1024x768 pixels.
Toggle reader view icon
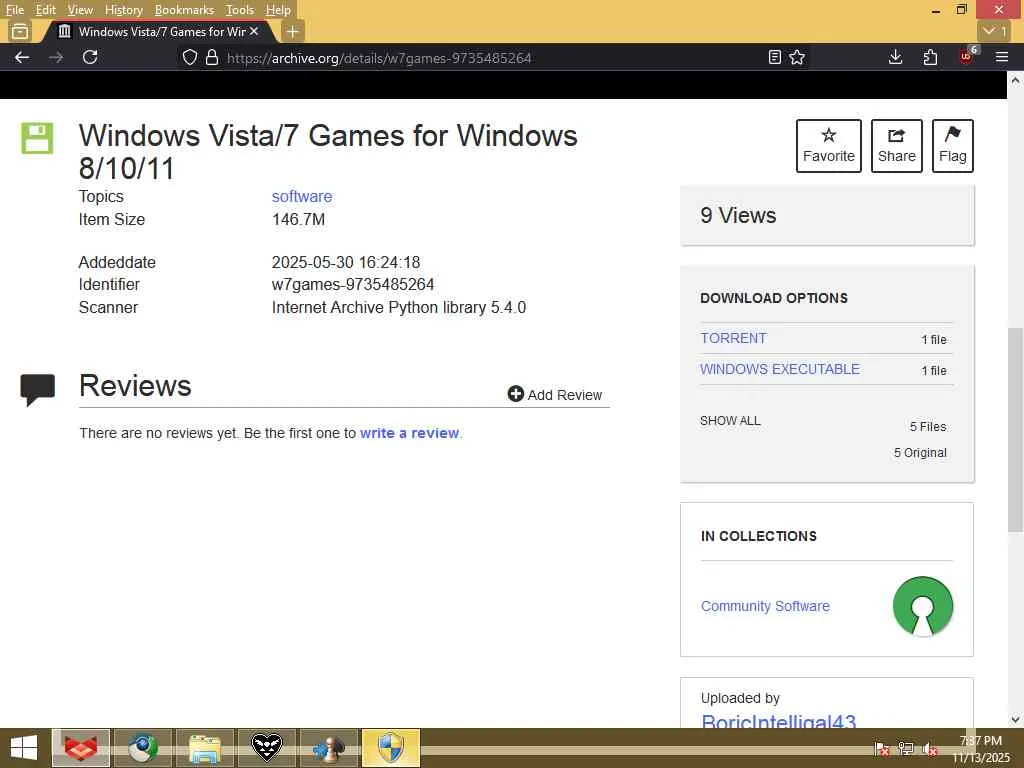775,57
